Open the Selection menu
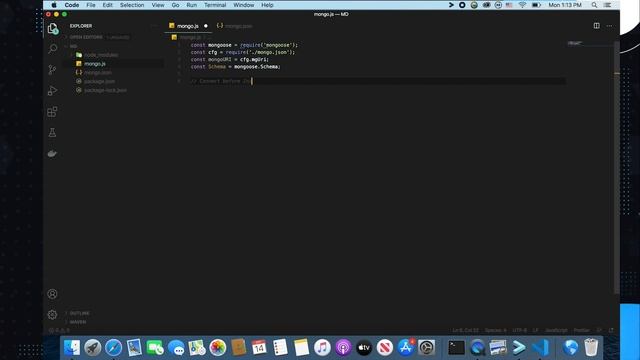Screen dimensions: 640x360 tap(132, 5)
